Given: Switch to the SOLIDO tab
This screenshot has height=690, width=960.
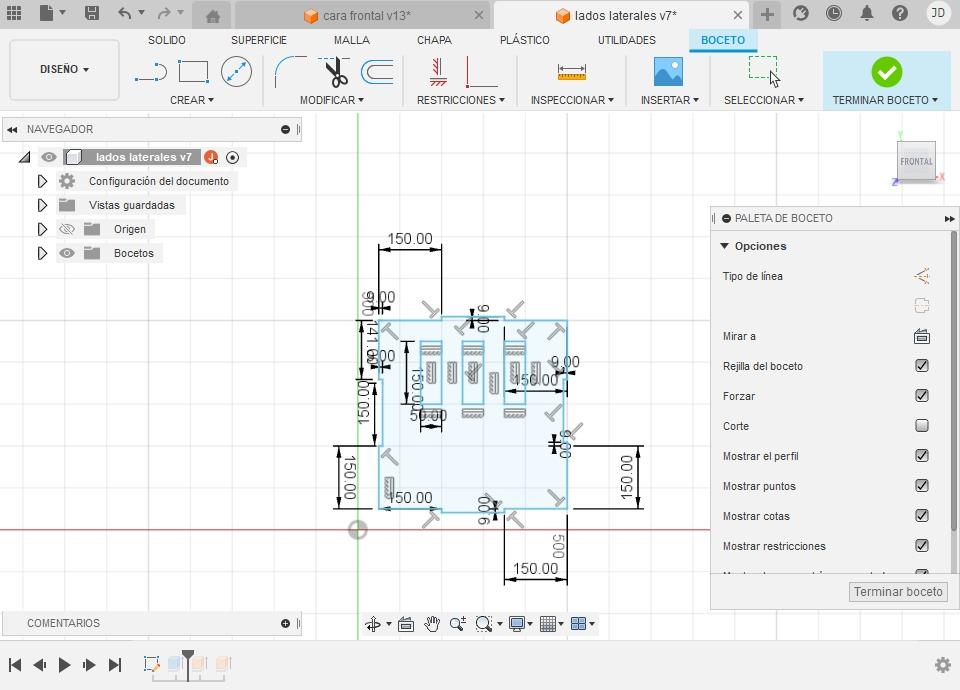Looking at the screenshot, I should tap(167, 40).
